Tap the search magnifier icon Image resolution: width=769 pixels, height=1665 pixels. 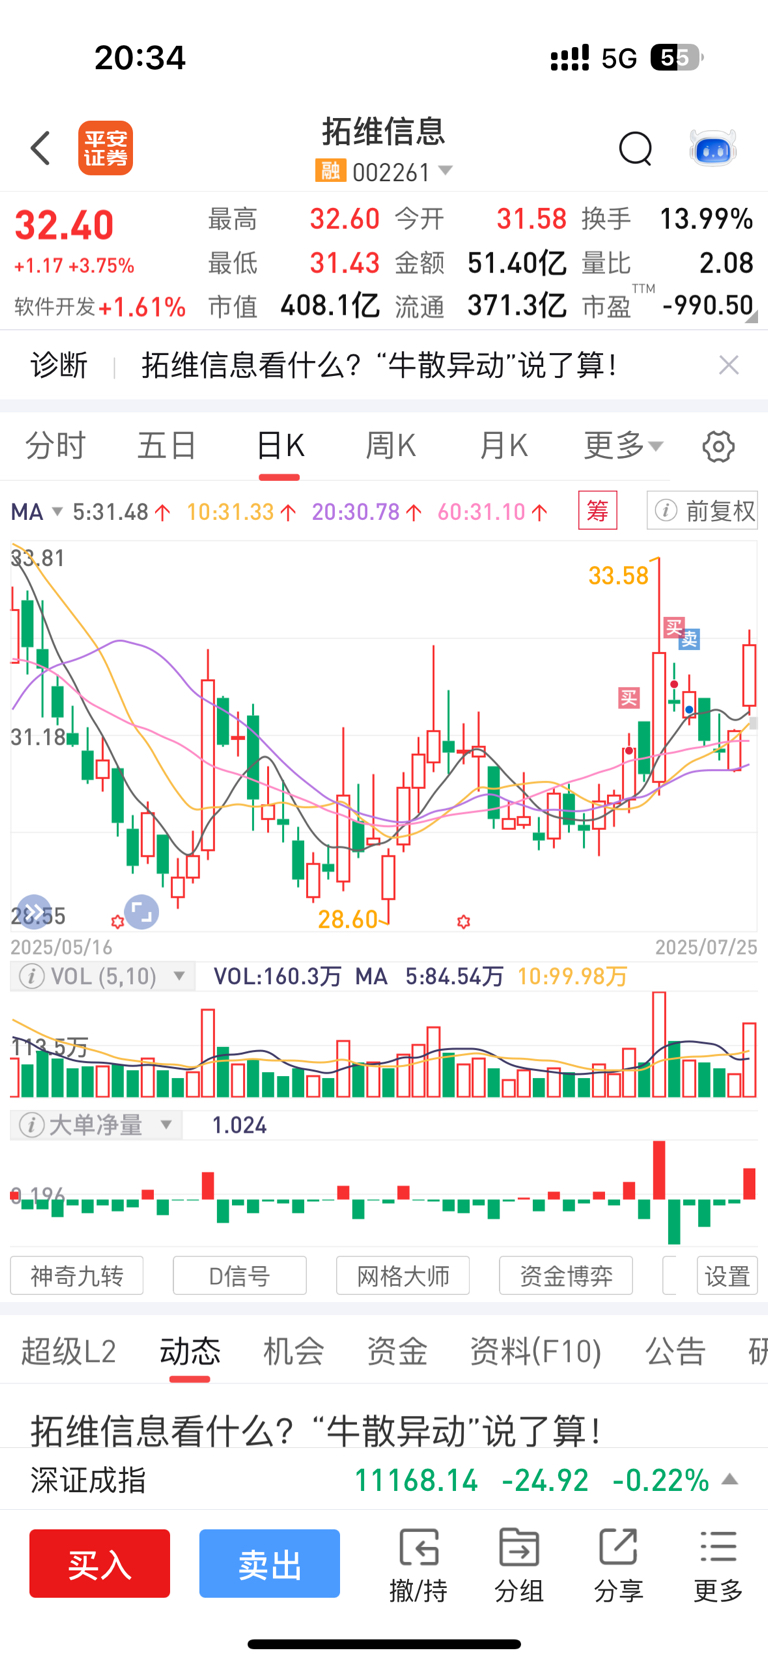[x=635, y=149]
